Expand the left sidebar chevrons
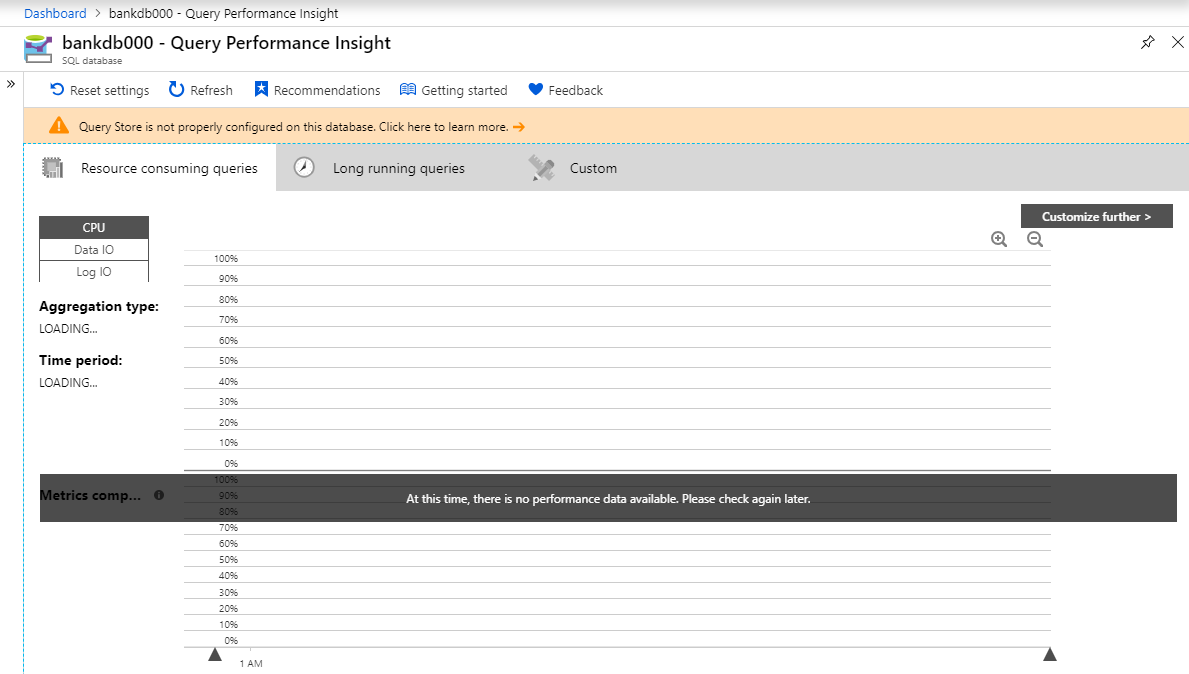The height and width of the screenshot is (674, 1189). click(11, 84)
